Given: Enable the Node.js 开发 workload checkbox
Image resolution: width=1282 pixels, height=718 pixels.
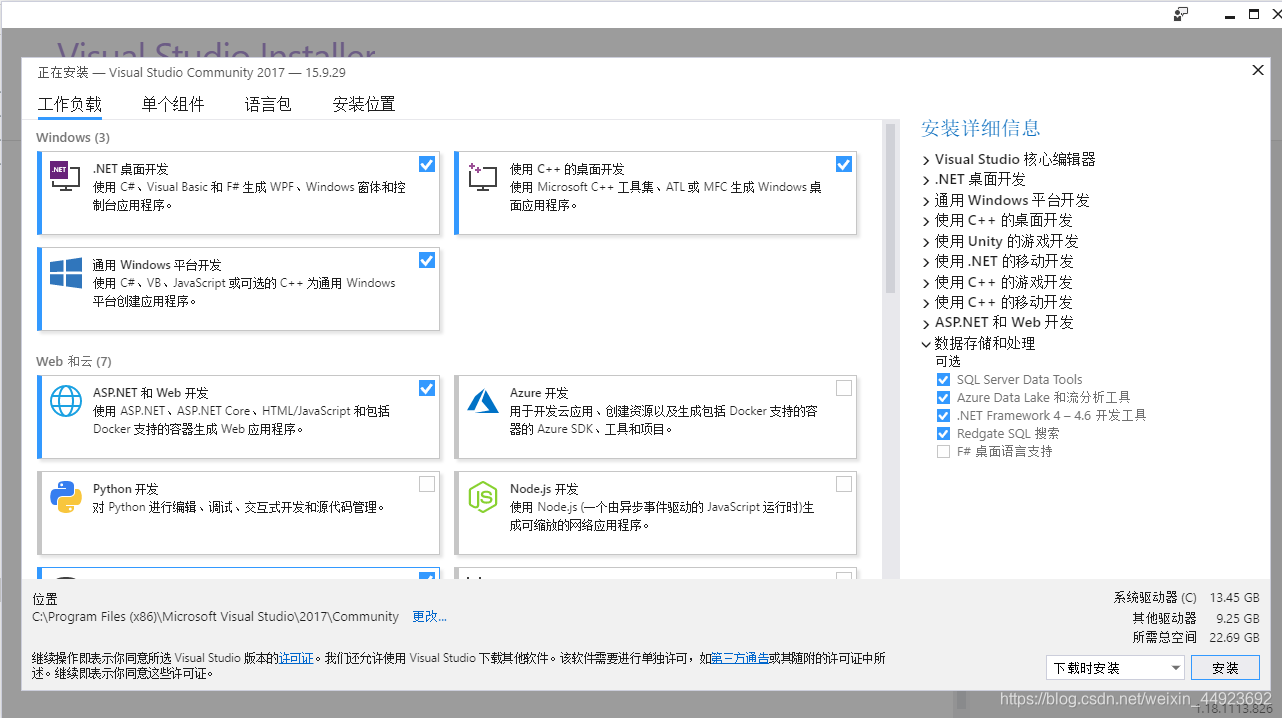Looking at the screenshot, I should (x=844, y=484).
